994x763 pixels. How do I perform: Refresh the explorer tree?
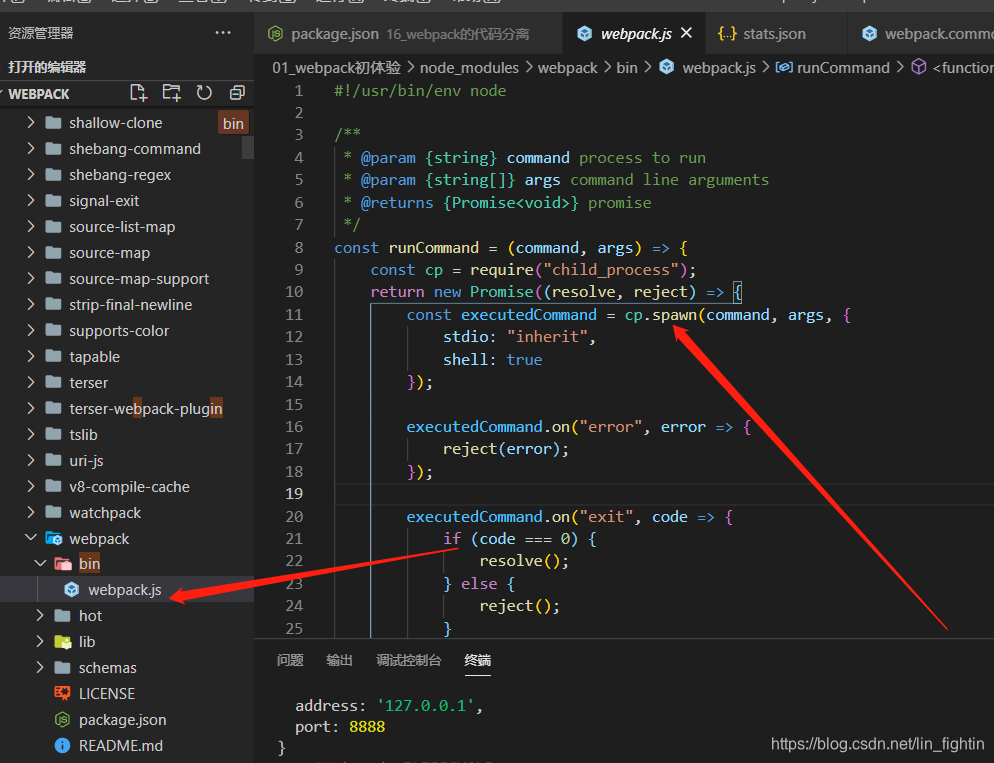point(203,93)
